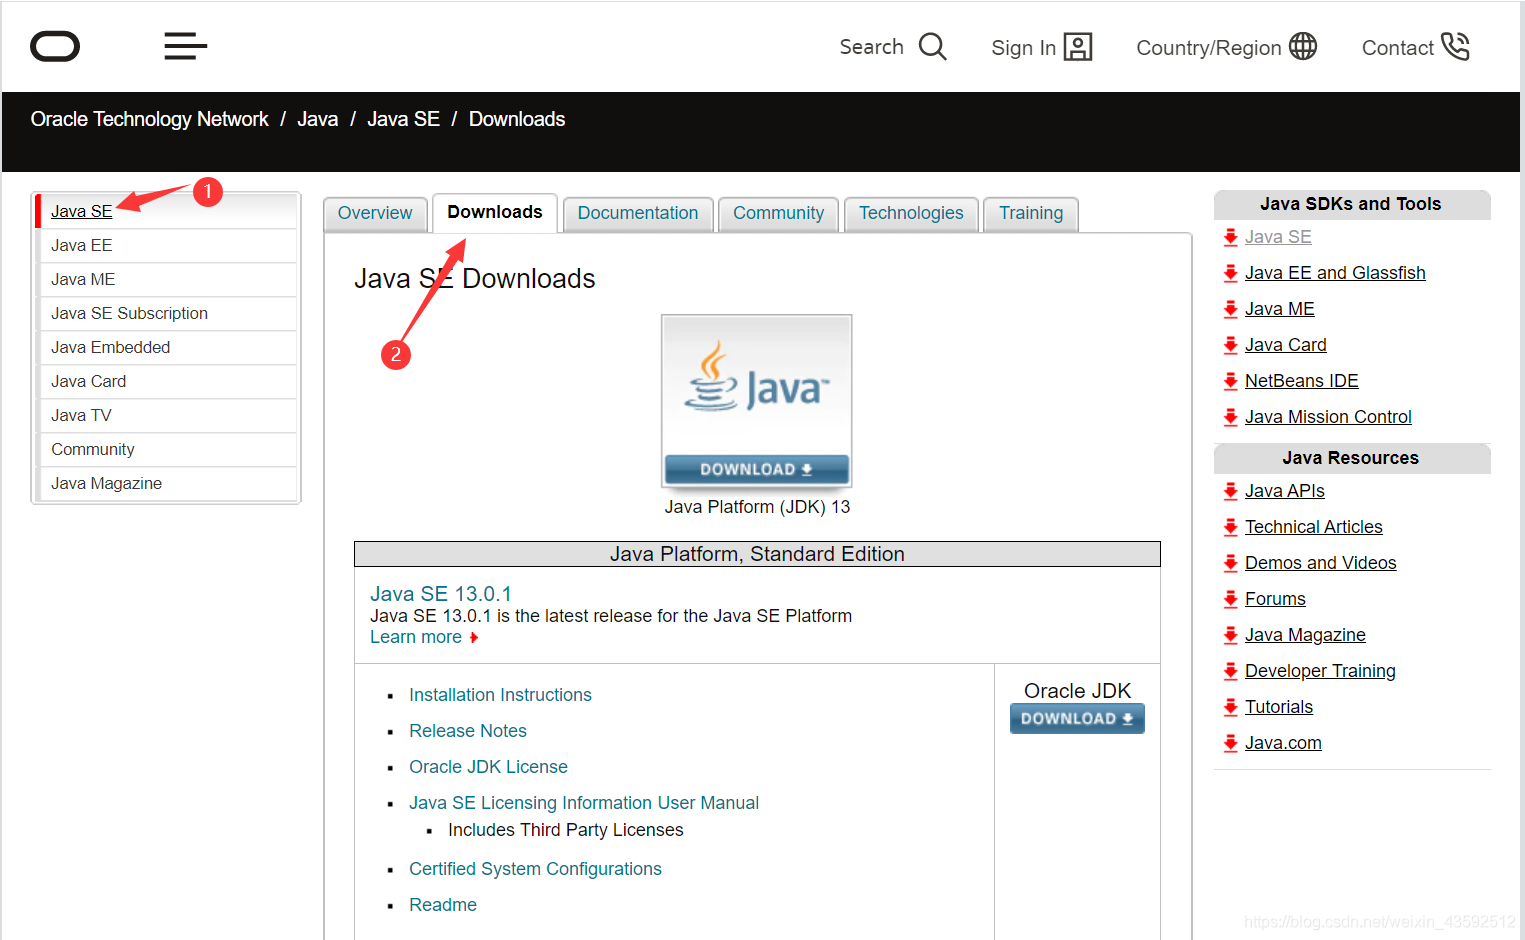1525x940 pixels.
Task: Open Oracle Technology Network breadcrumb
Action: pyautogui.click(x=150, y=119)
